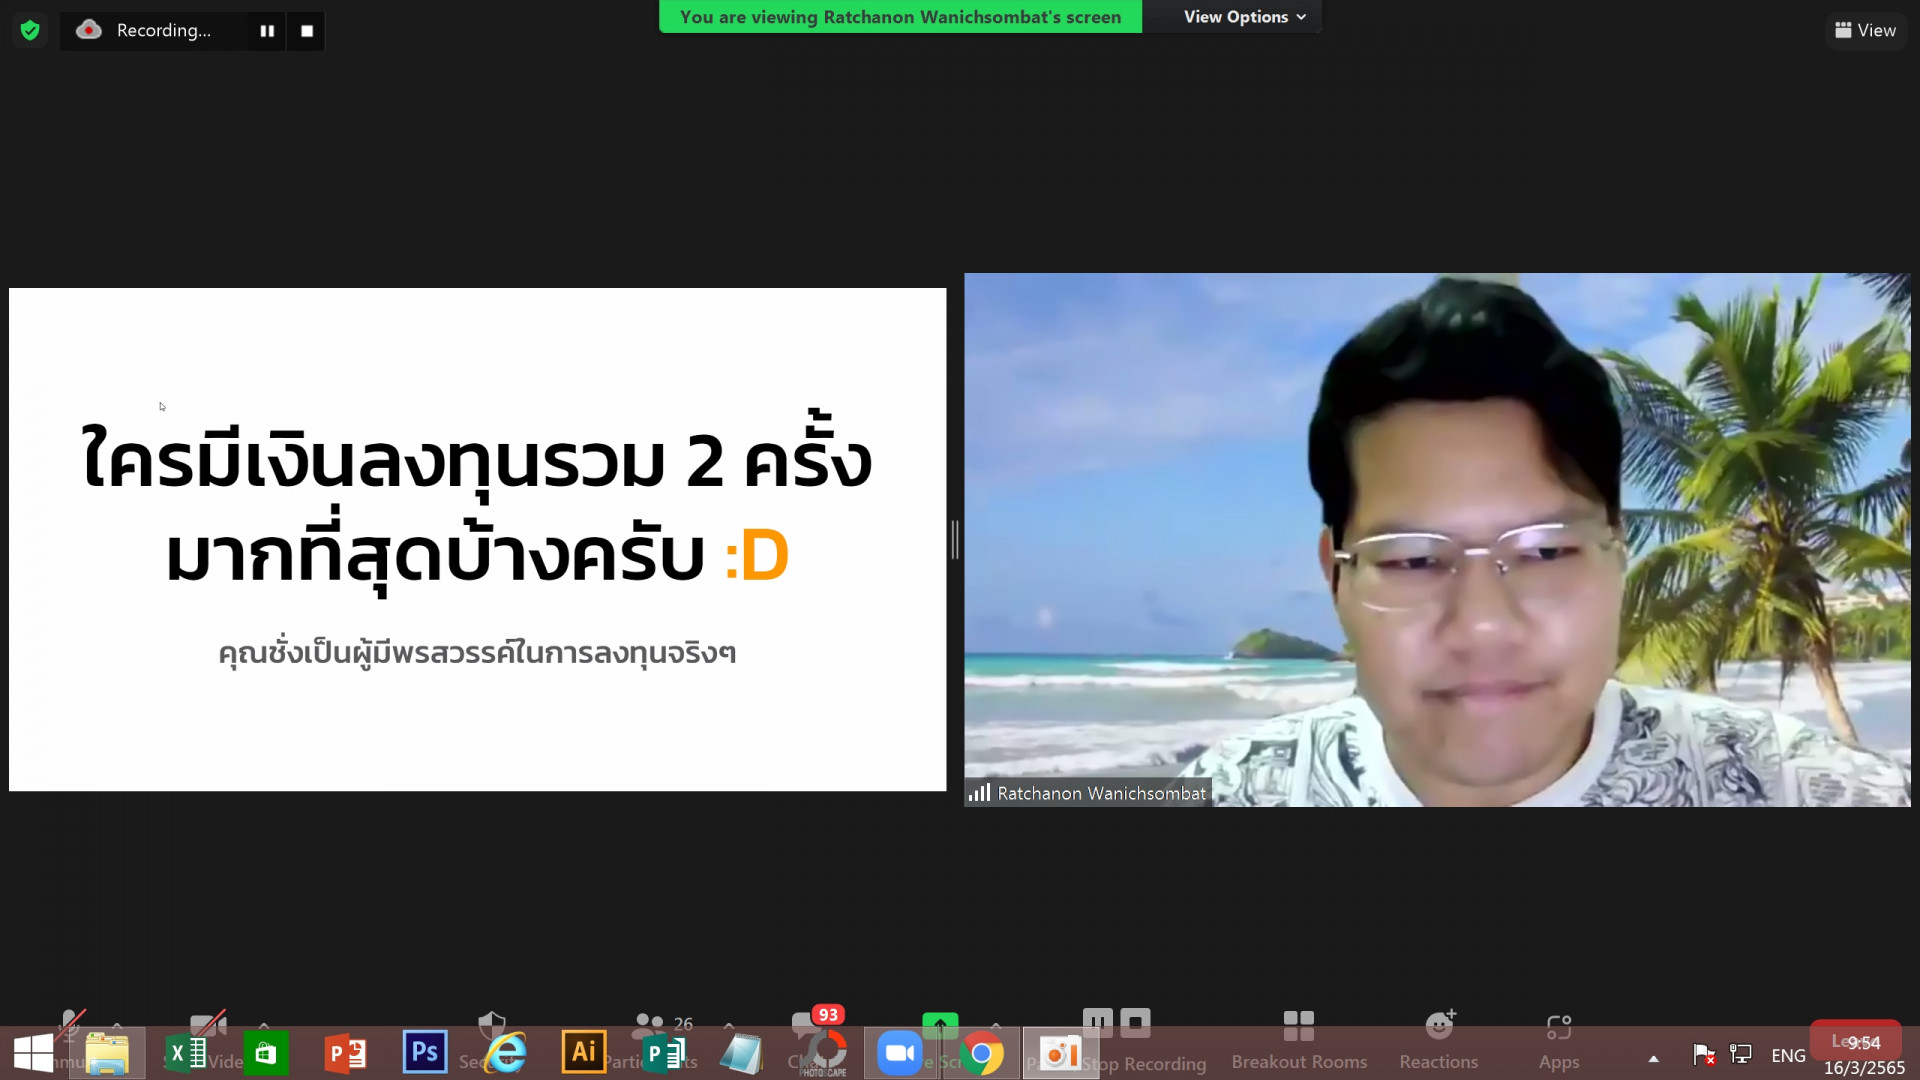This screenshot has height=1080, width=1920.
Task: Click the cloud Recording status label
Action: pyautogui.click(x=144, y=30)
